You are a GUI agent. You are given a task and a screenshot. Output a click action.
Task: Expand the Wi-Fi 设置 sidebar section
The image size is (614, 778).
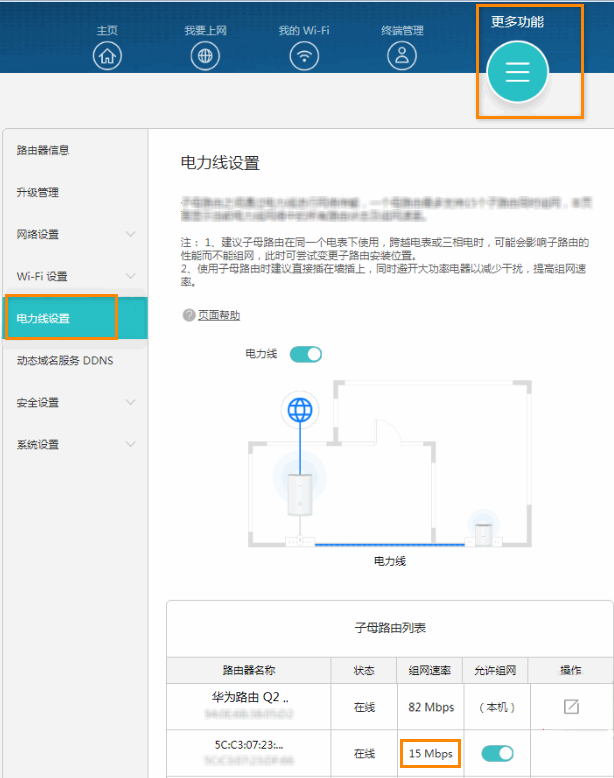click(x=130, y=276)
